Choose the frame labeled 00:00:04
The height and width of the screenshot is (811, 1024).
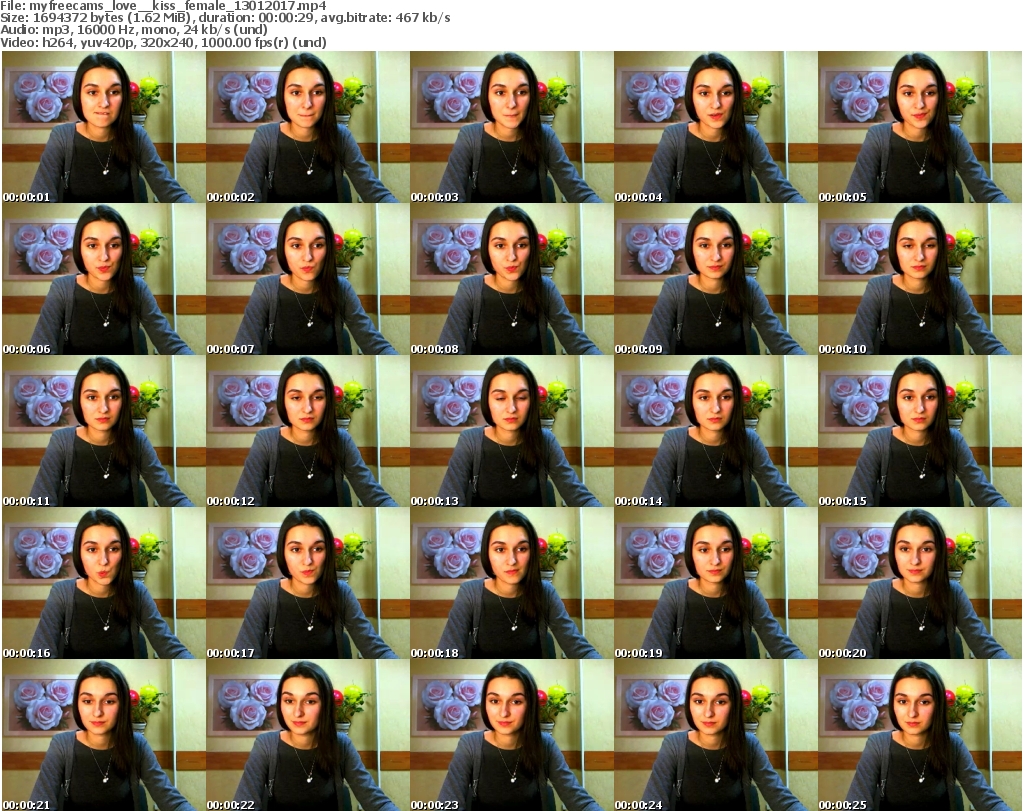[x=716, y=127]
